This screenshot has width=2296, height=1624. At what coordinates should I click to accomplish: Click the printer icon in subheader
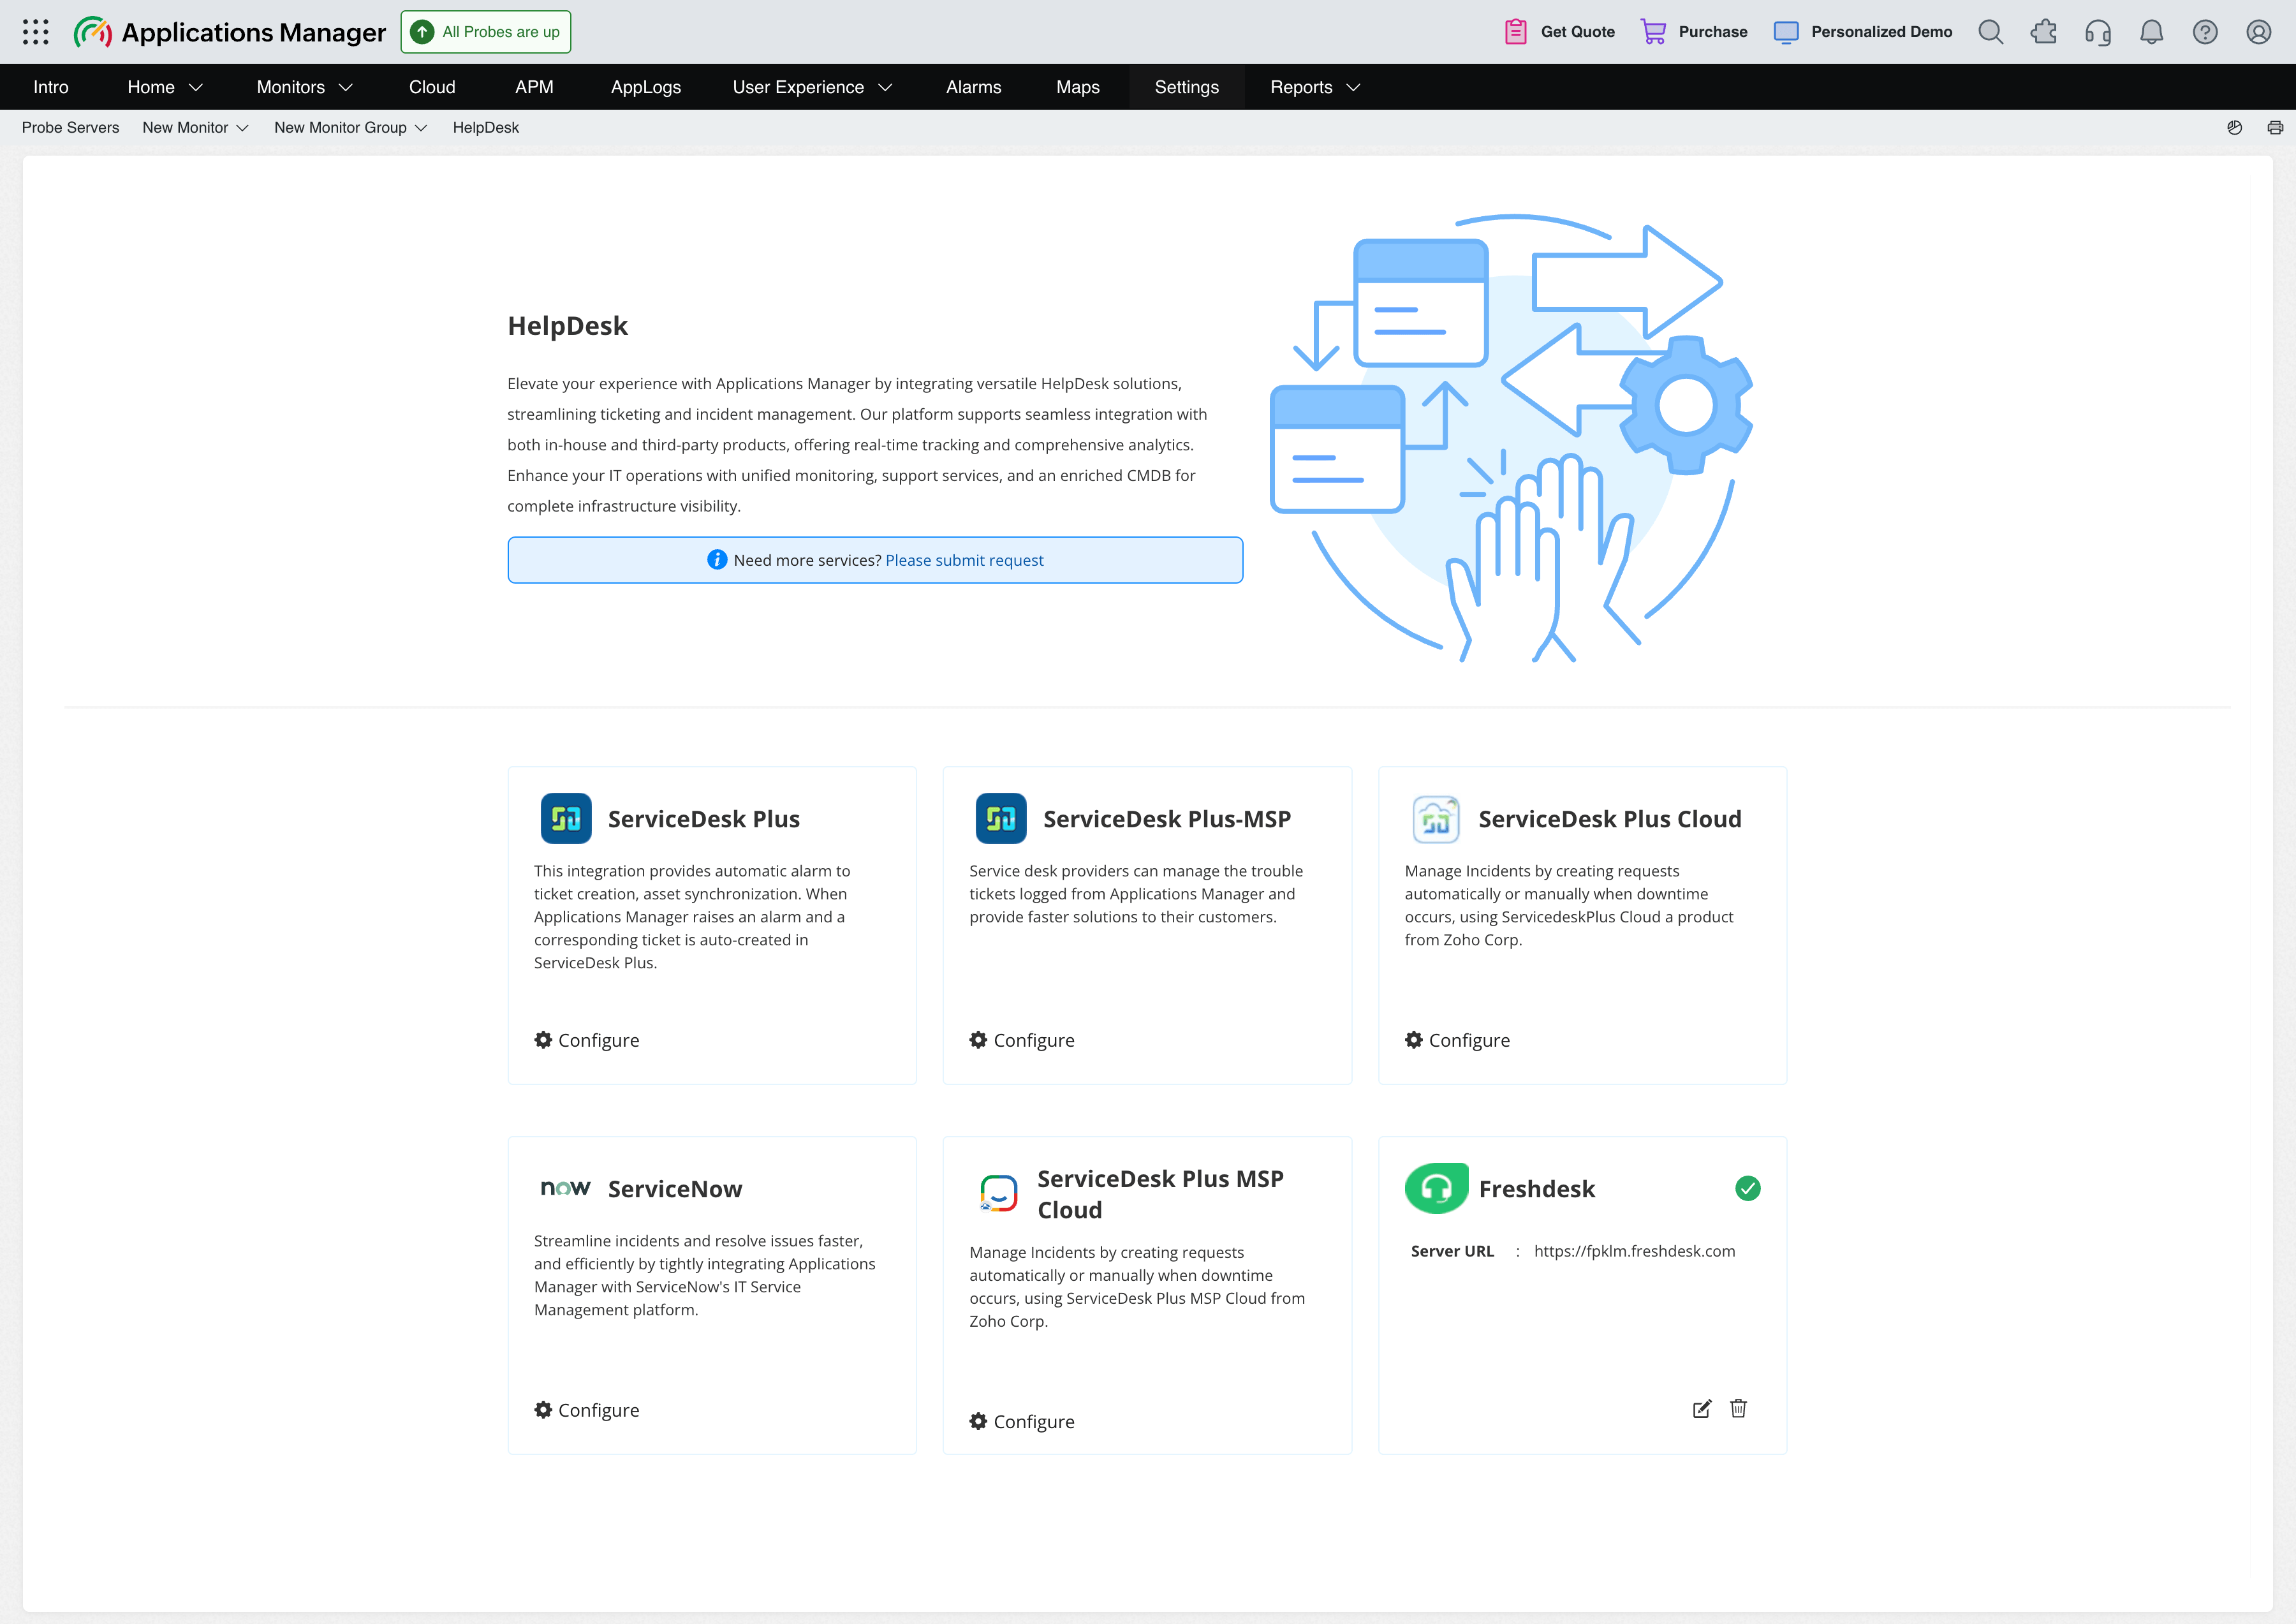(2275, 127)
